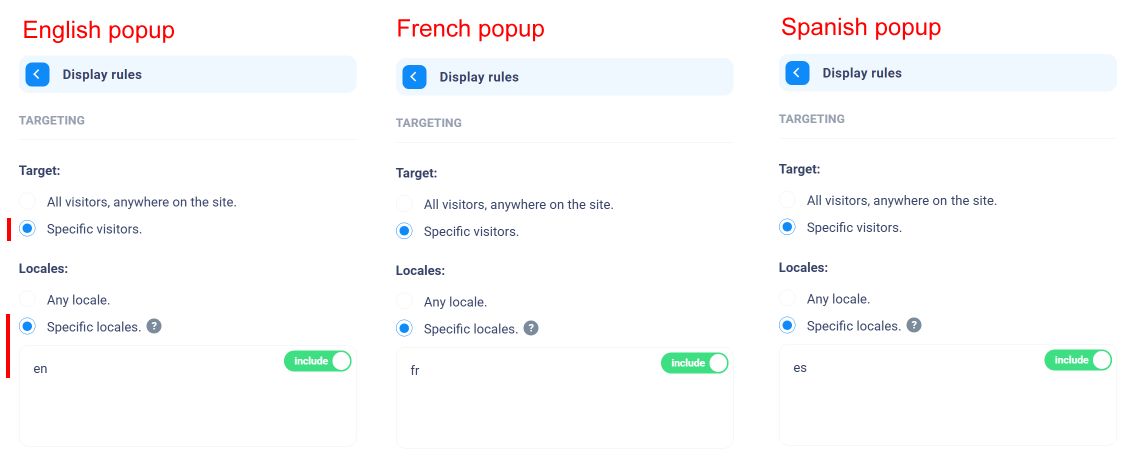The image size is (1140, 468).
Task: Click the locales text box containing 'en'
Action: click(188, 396)
